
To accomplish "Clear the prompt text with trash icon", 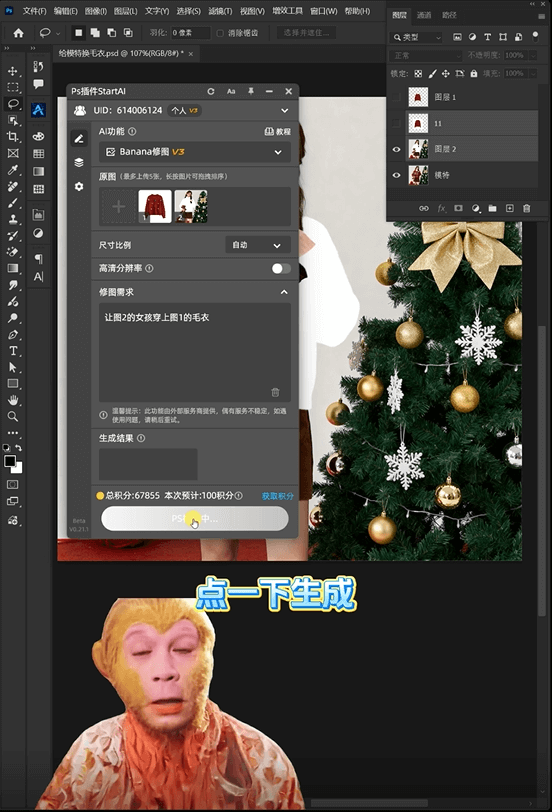I will 275,393.
